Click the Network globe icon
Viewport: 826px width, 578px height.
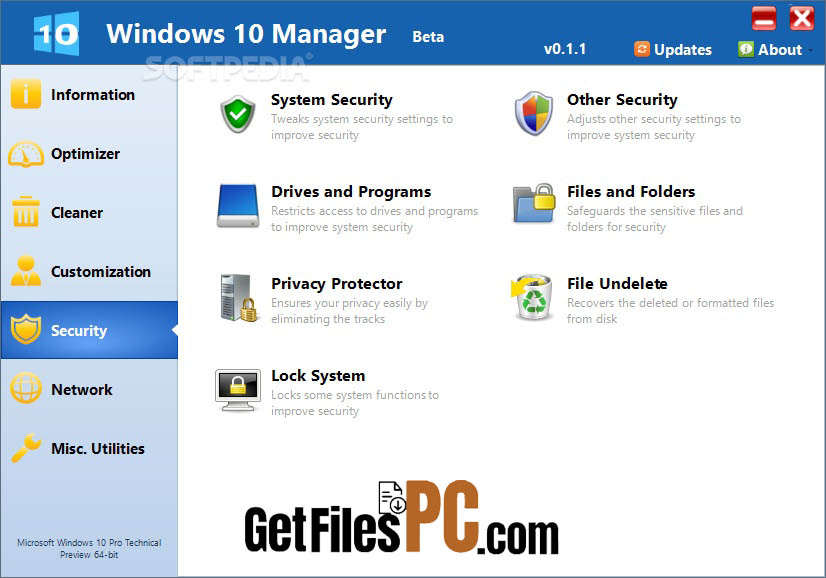[25, 388]
